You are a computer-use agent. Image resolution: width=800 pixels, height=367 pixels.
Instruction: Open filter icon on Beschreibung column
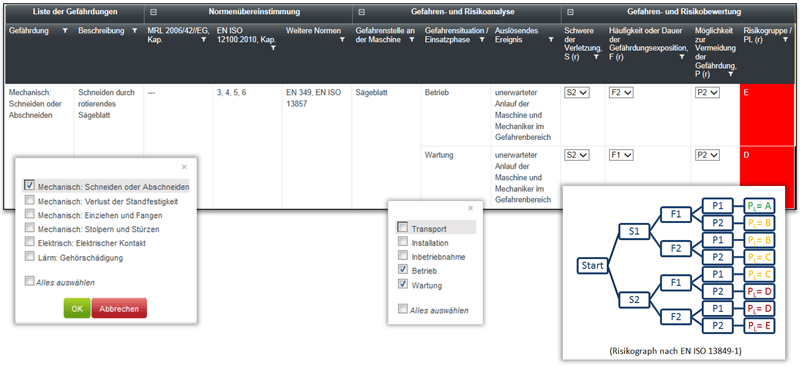pyautogui.click(x=134, y=31)
